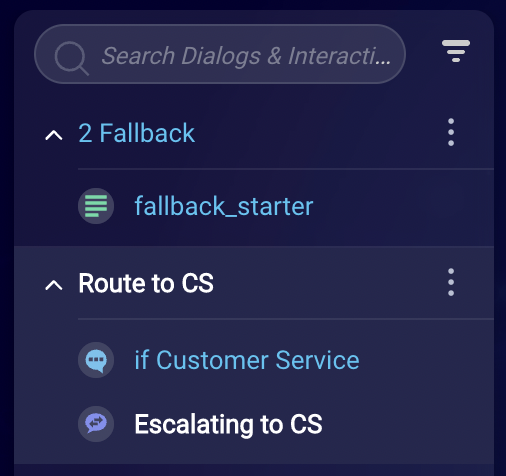The width and height of the screenshot is (506, 476).
Task: Click the blue speech bubble icon
Action: (96, 360)
